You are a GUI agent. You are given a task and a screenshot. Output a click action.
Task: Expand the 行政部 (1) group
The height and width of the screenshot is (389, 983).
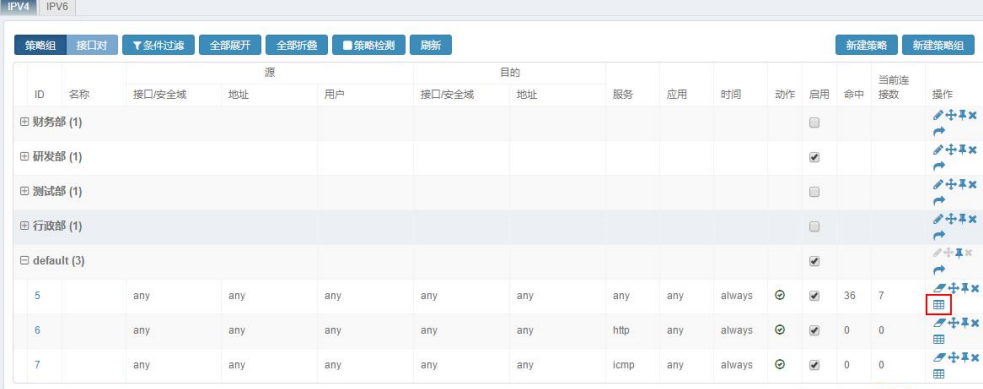tap(24, 226)
